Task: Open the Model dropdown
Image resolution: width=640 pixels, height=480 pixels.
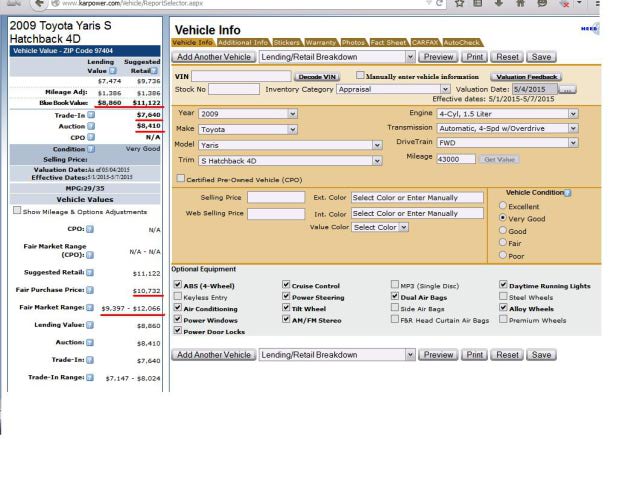Action: click(x=290, y=145)
